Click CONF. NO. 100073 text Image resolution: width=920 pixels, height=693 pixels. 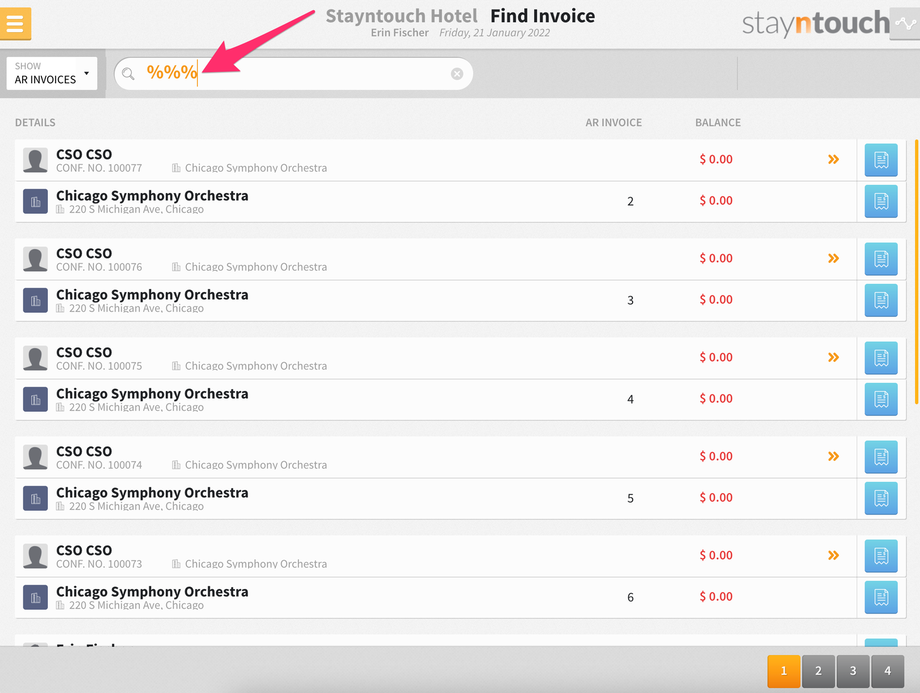[x=99, y=564]
